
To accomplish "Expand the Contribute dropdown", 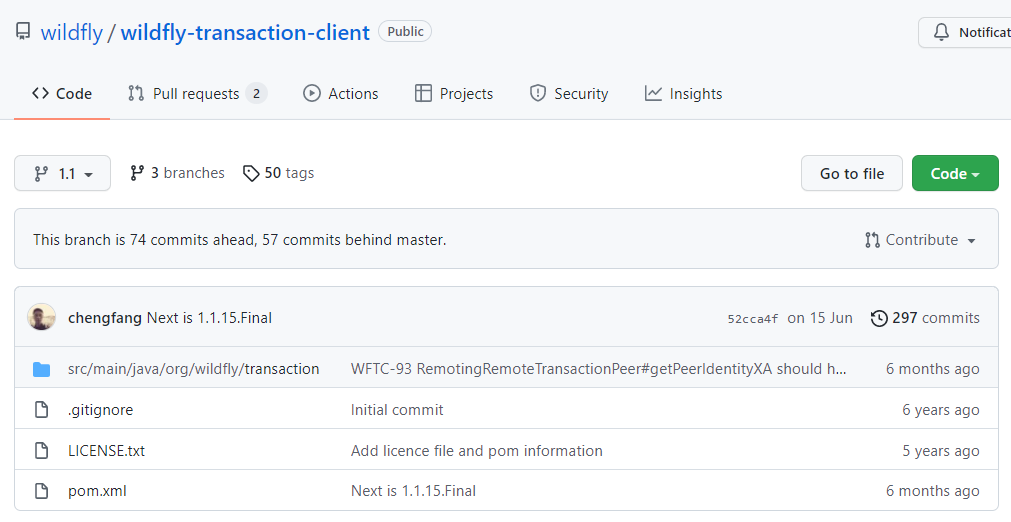I will coord(920,240).
